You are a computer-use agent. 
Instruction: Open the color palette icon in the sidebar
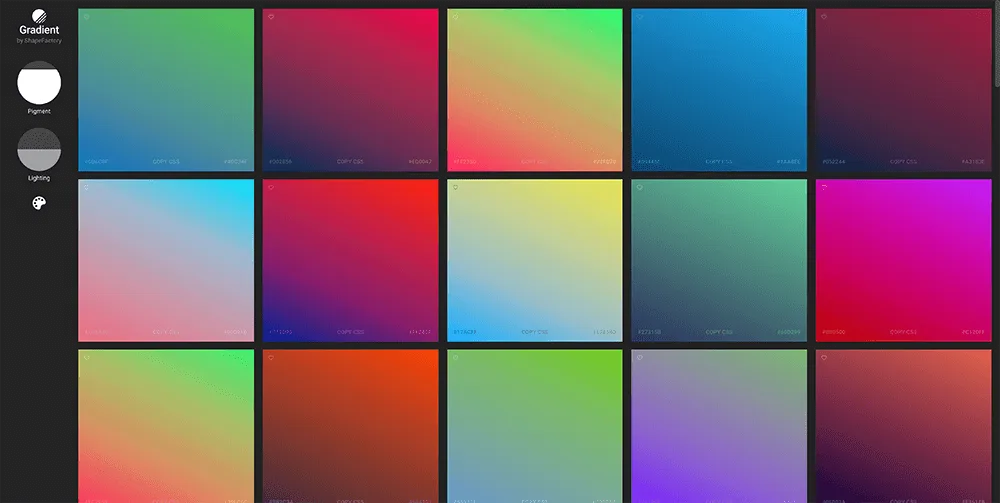tap(39, 203)
